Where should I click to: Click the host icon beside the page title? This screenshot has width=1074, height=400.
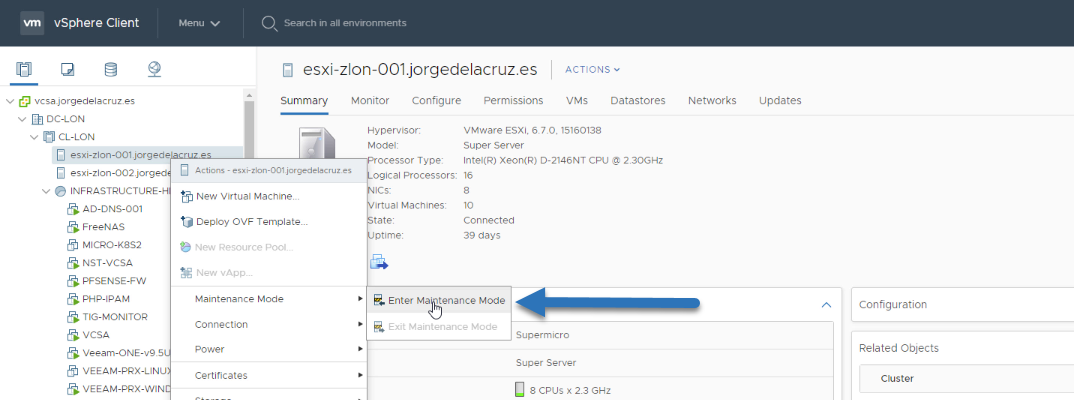pyautogui.click(x=288, y=70)
